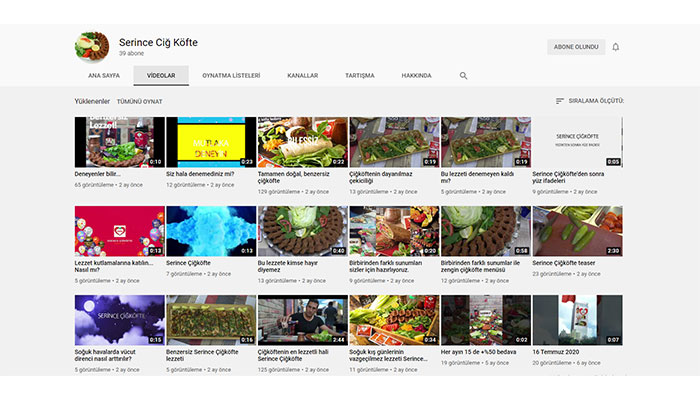Open purple night-sky 'Soğuk havalarda' thumbnail
Viewport: 700px width, 400px height.
(x=120, y=320)
